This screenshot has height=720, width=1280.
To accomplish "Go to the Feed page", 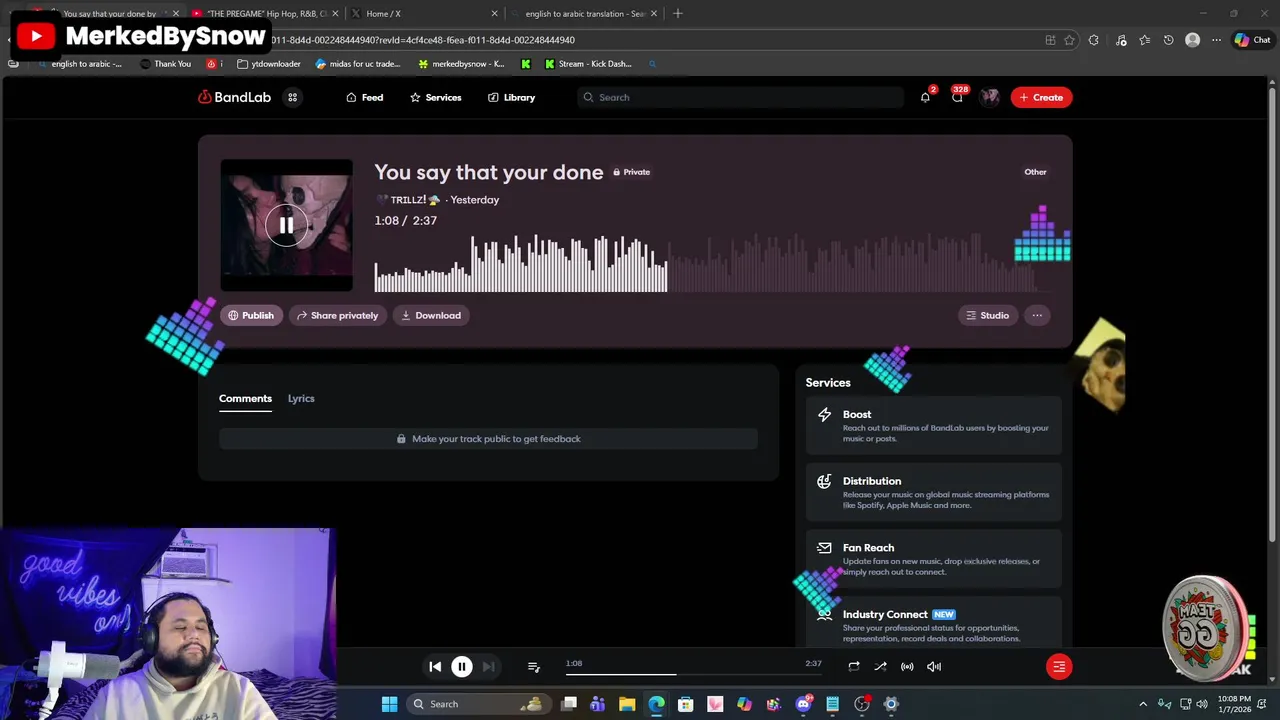I will [364, 97].
